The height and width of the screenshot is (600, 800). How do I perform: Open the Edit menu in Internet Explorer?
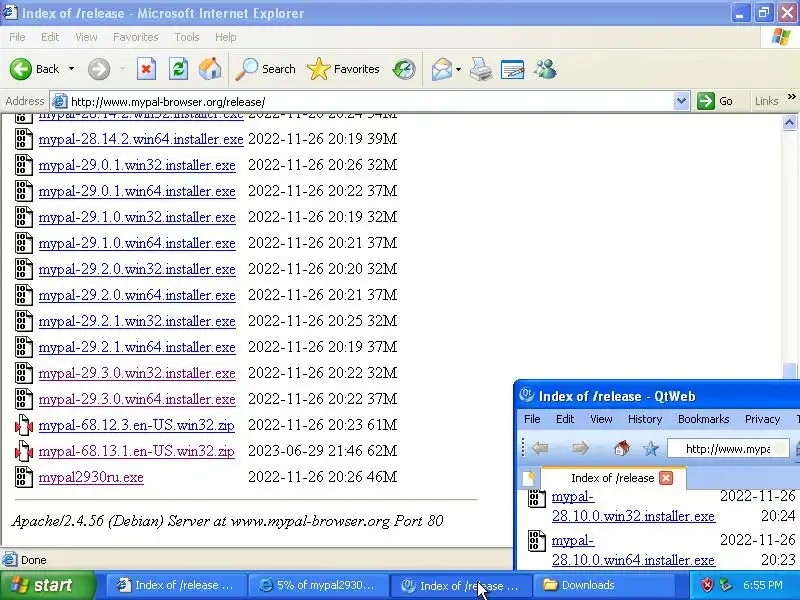(50, 37)
